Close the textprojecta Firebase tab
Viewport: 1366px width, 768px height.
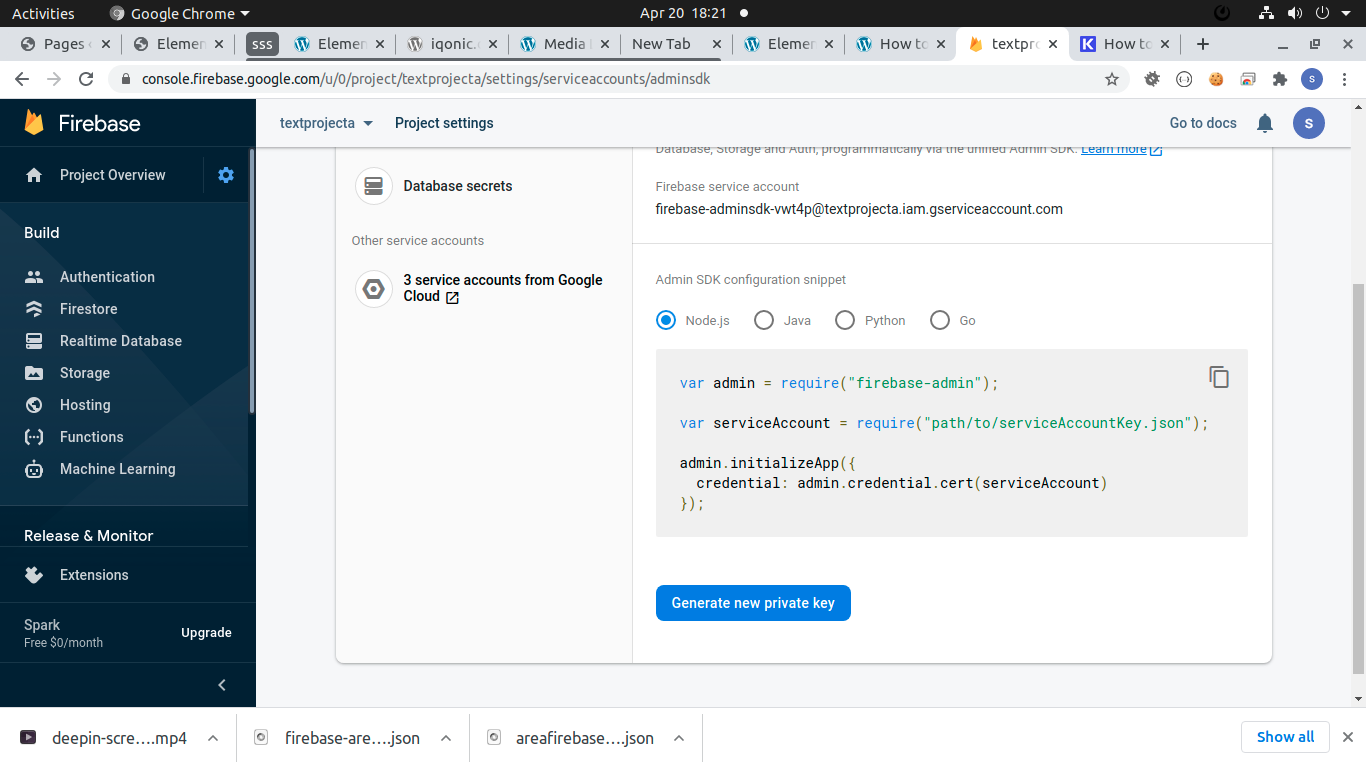[1052, 44]
